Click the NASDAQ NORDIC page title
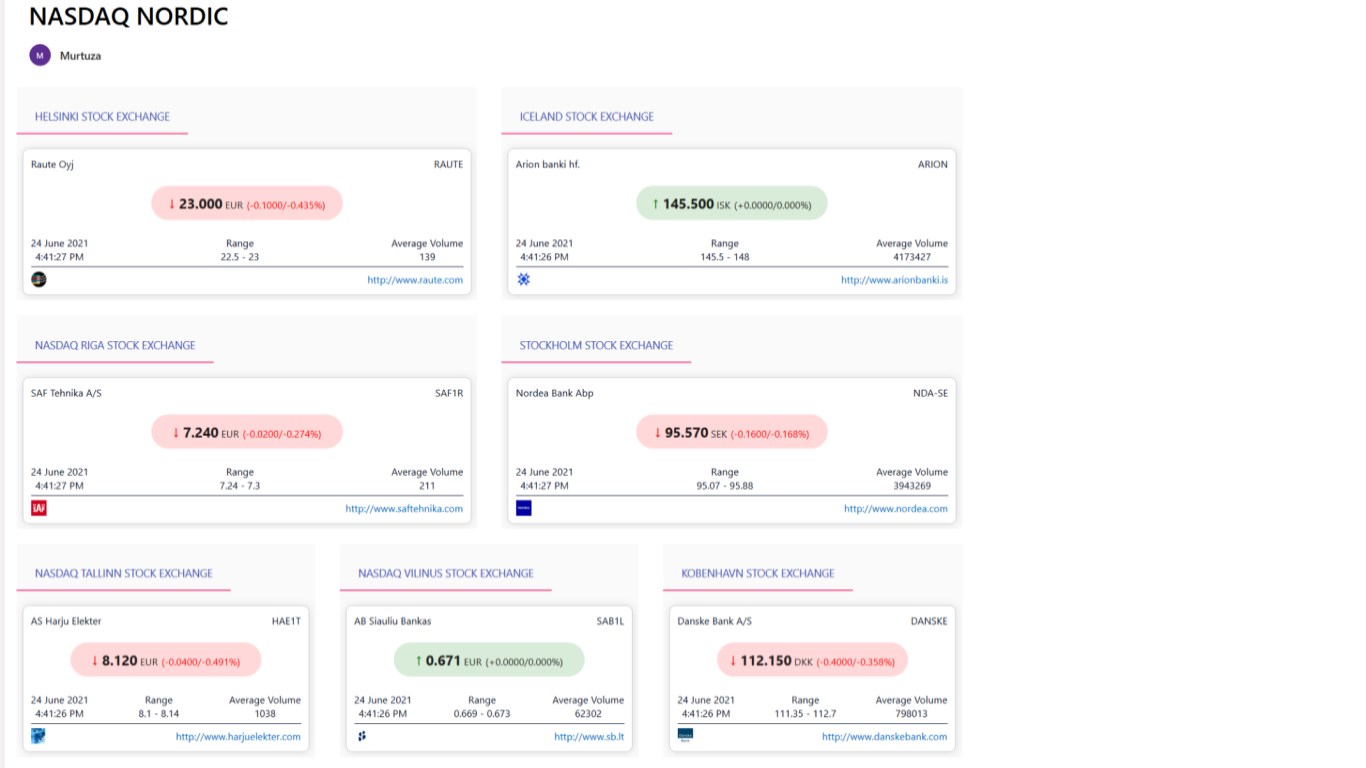 [129, 17]
